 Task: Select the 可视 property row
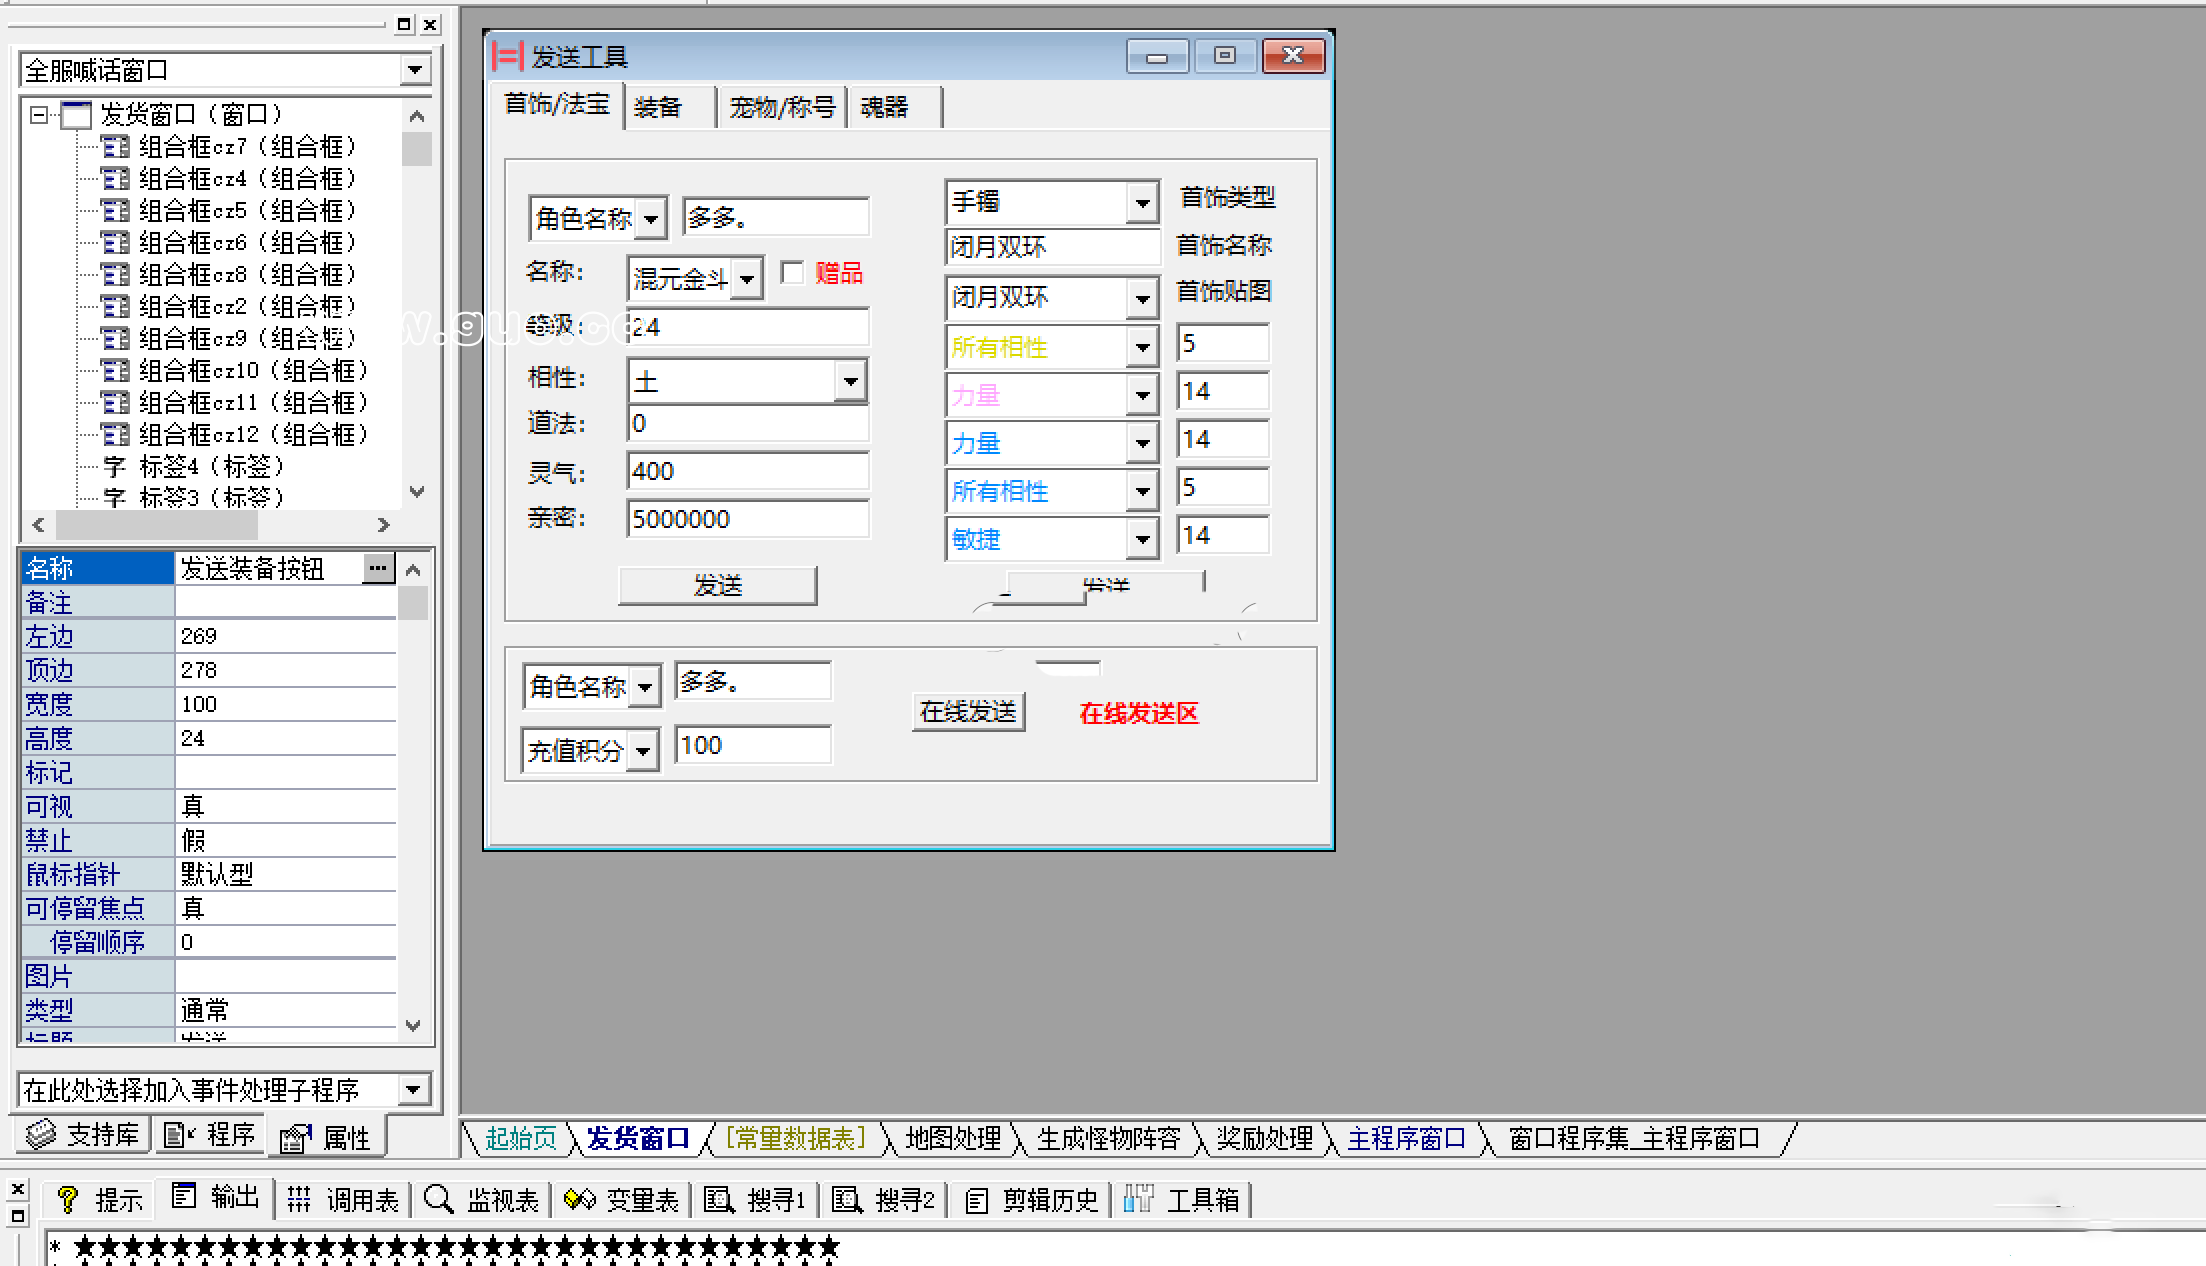click(x=209, y=806)
